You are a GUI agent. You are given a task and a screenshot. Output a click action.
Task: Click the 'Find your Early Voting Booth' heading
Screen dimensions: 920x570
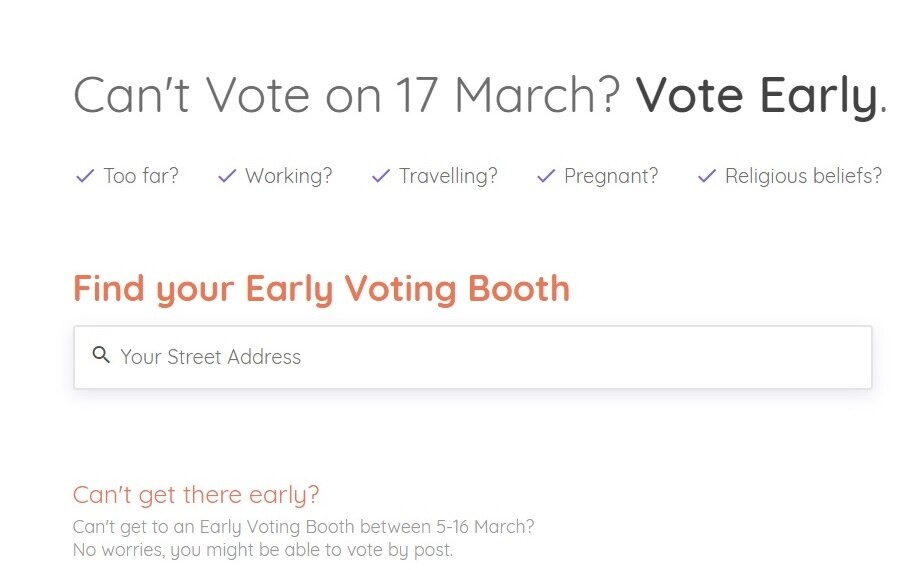pos(321,289)
